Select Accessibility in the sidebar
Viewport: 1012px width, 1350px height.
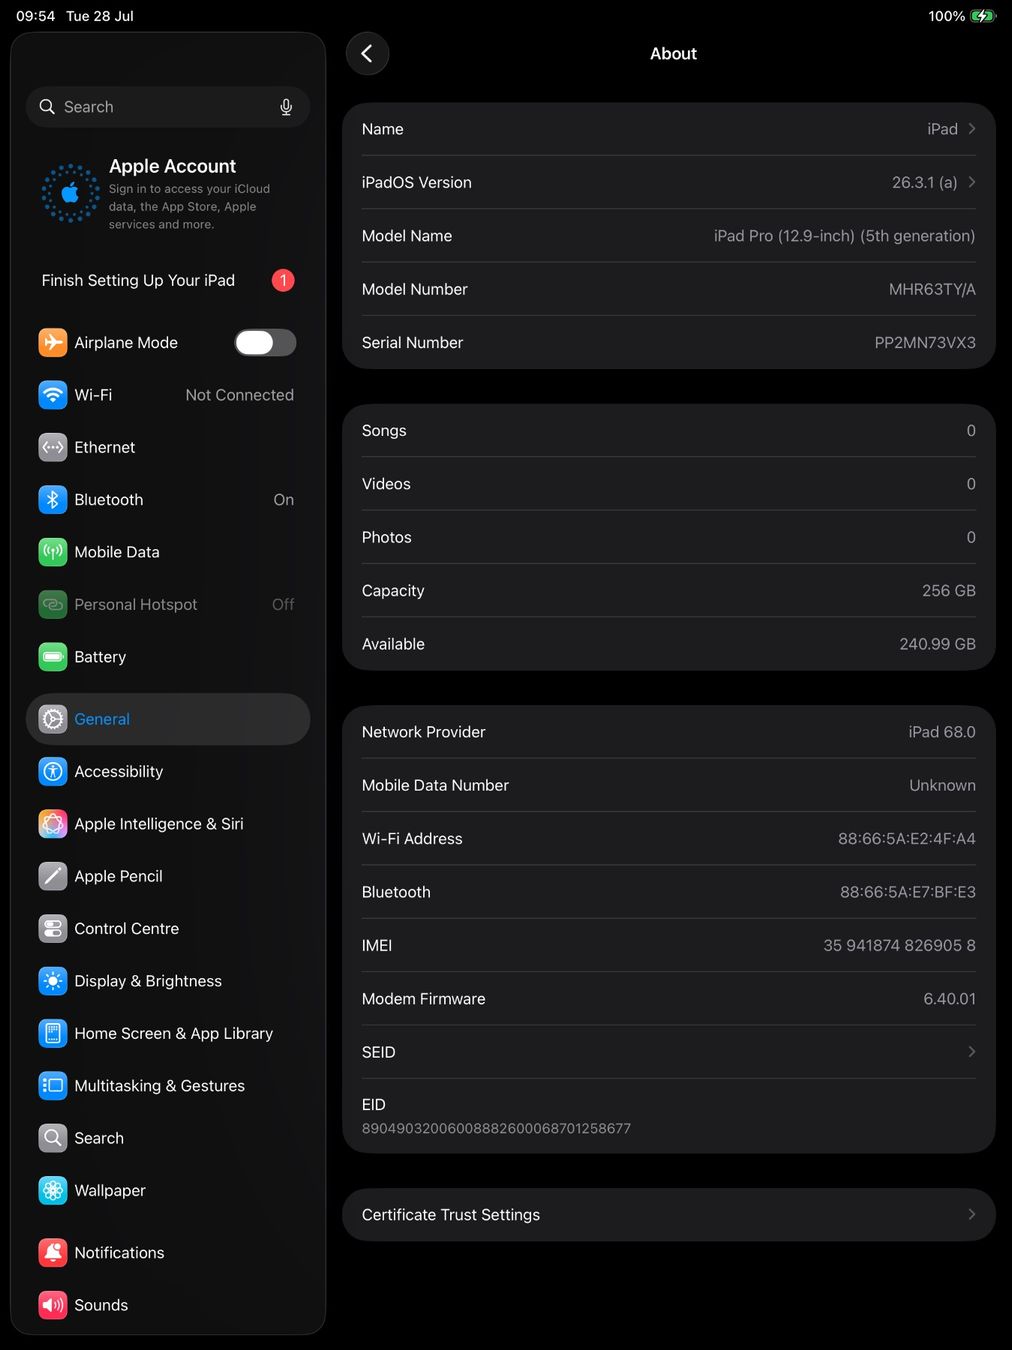[168, 772]
